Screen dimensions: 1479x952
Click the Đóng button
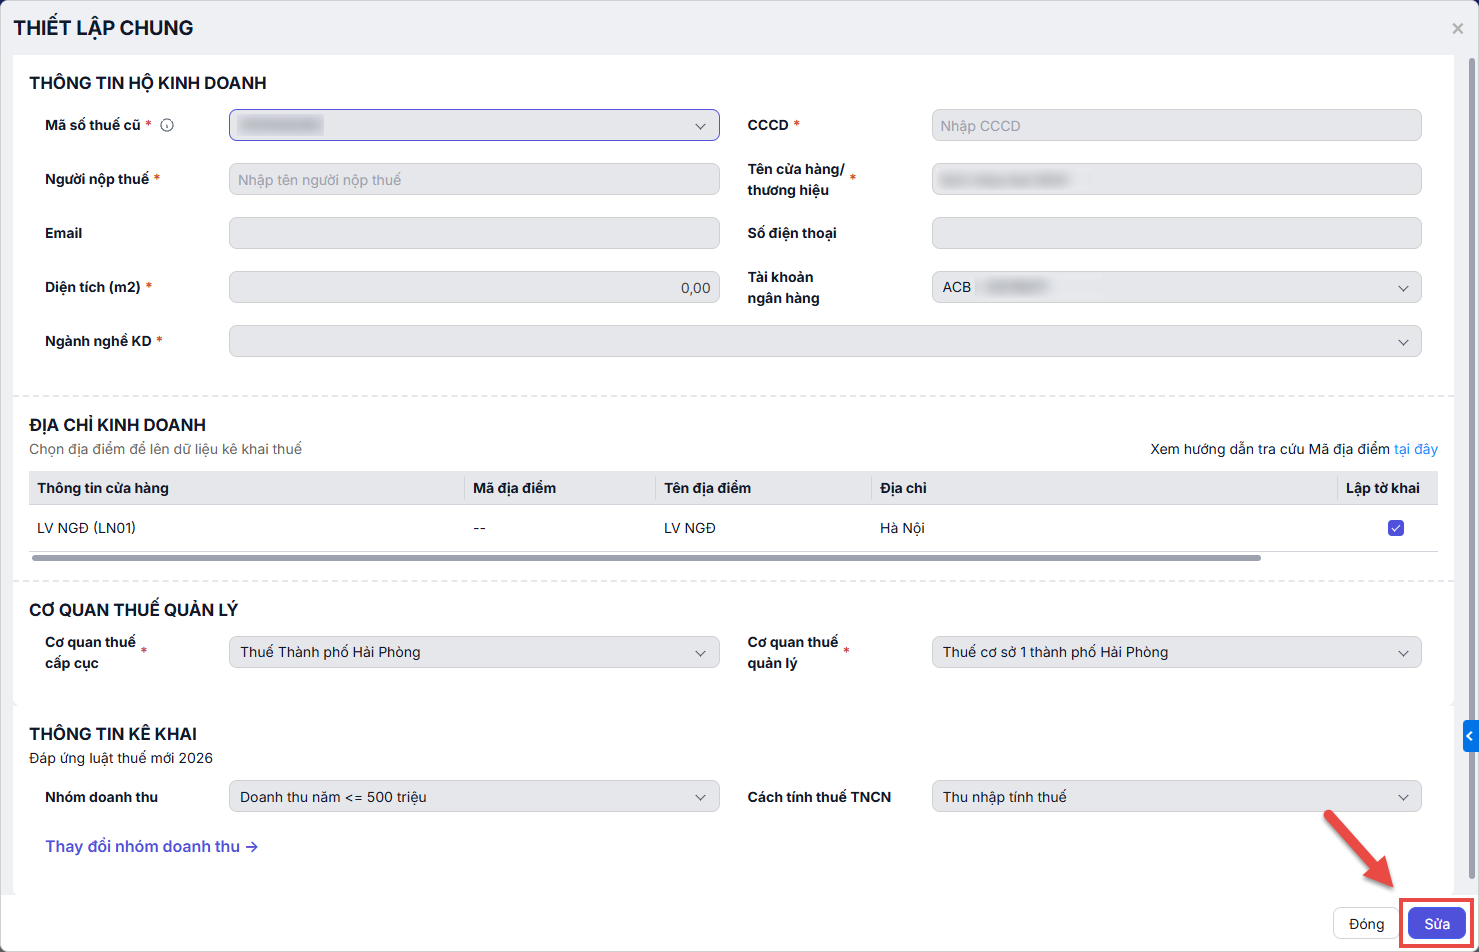tap(1366, 924)
